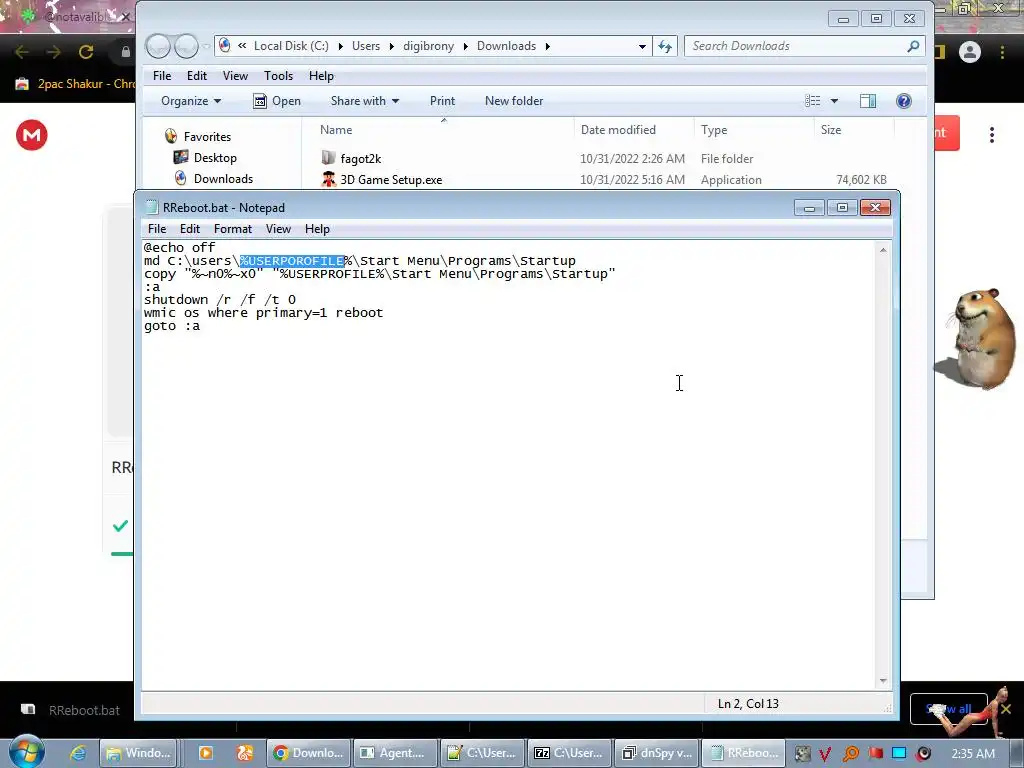Expand Organize dropdown in Explorer
The image size is (1024, 768).
click(191, 101)
